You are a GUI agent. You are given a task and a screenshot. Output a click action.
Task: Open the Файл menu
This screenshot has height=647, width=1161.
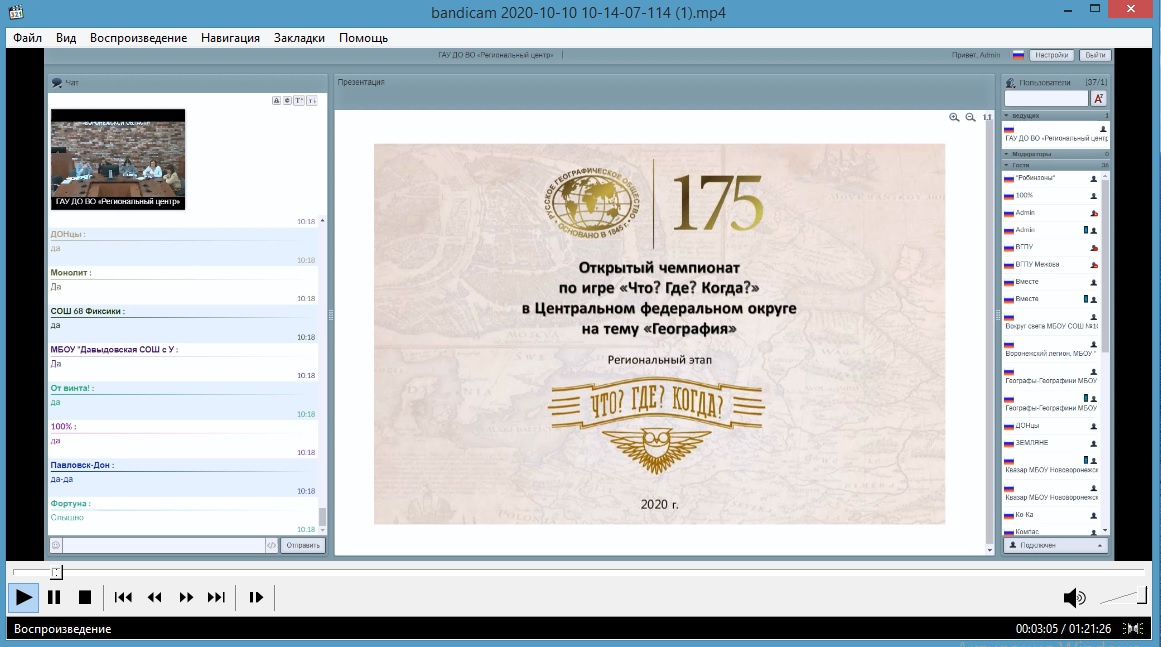(27, 38)
